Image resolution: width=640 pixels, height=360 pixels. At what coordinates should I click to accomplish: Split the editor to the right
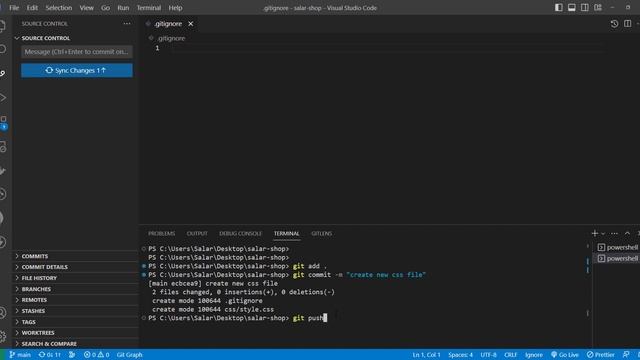click(x=627, y=24)
